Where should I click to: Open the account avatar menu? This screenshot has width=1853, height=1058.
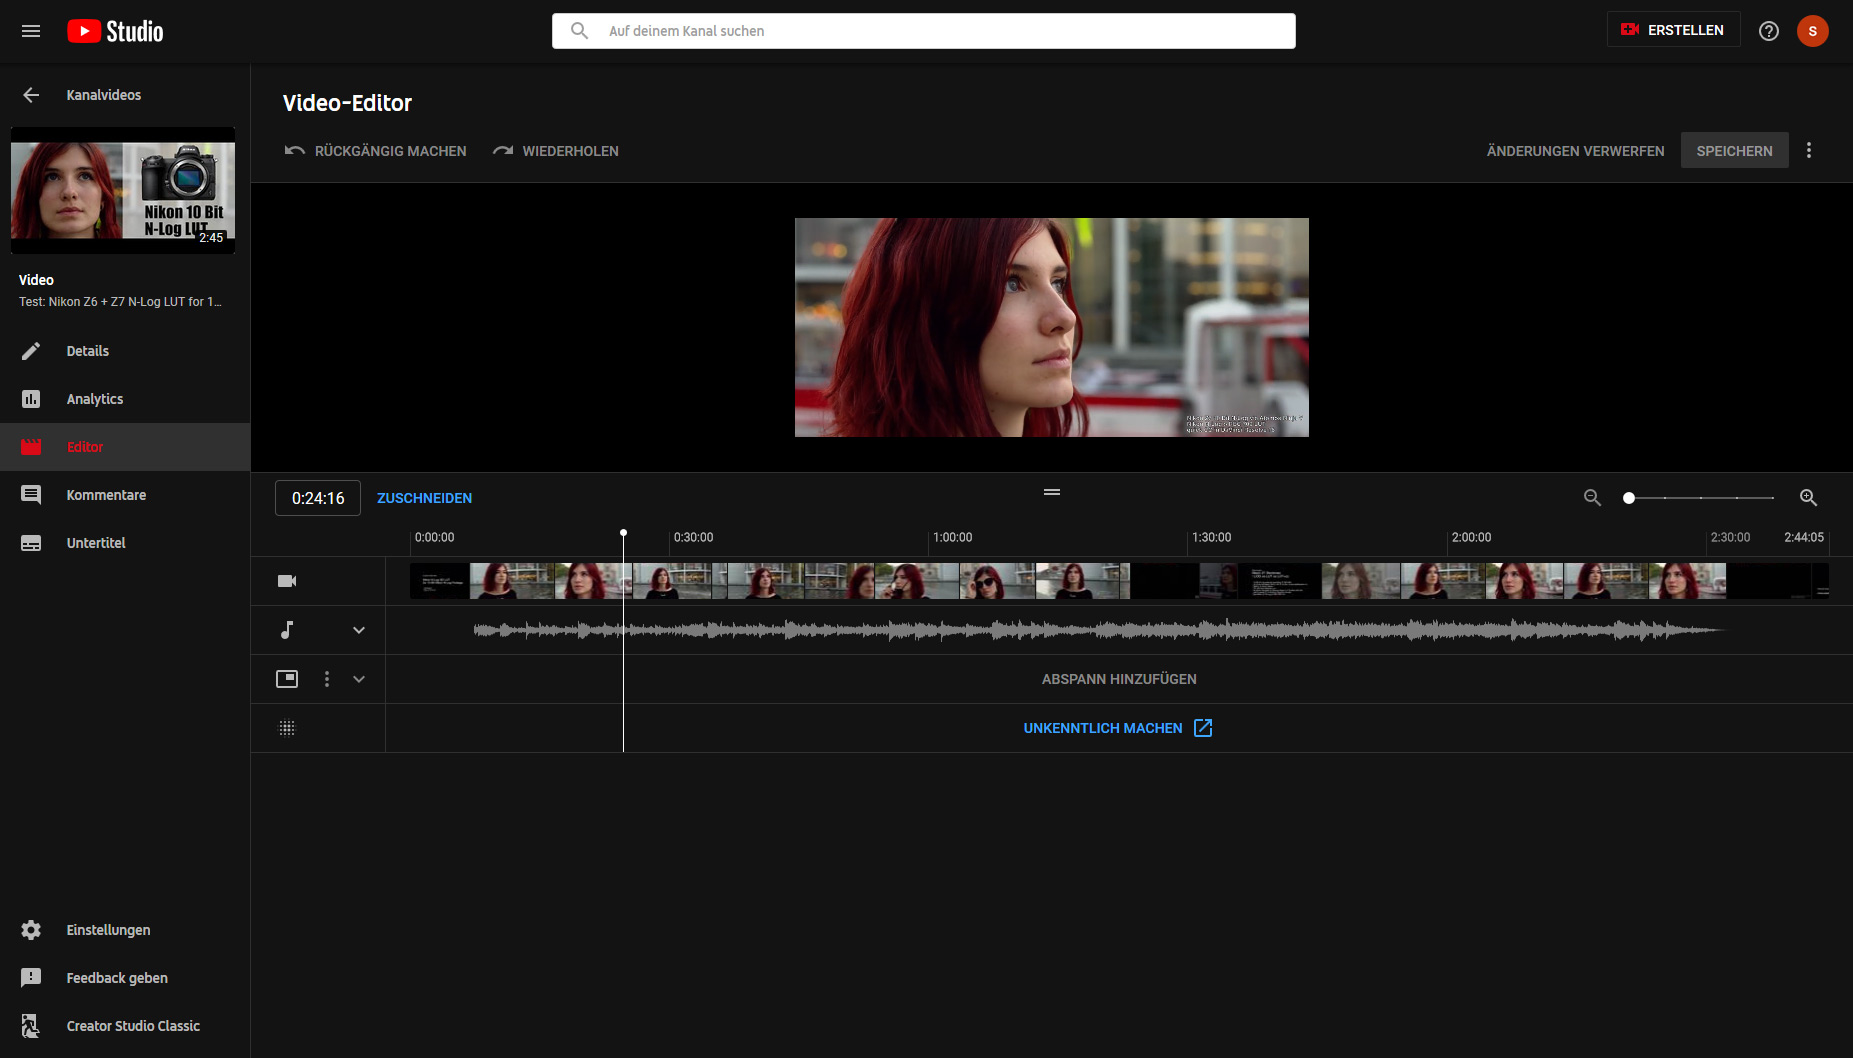point(1812,31)
